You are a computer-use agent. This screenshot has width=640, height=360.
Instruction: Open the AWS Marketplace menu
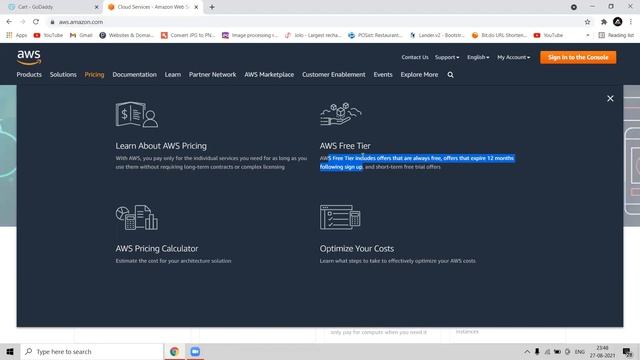click(x=269, y=75)
